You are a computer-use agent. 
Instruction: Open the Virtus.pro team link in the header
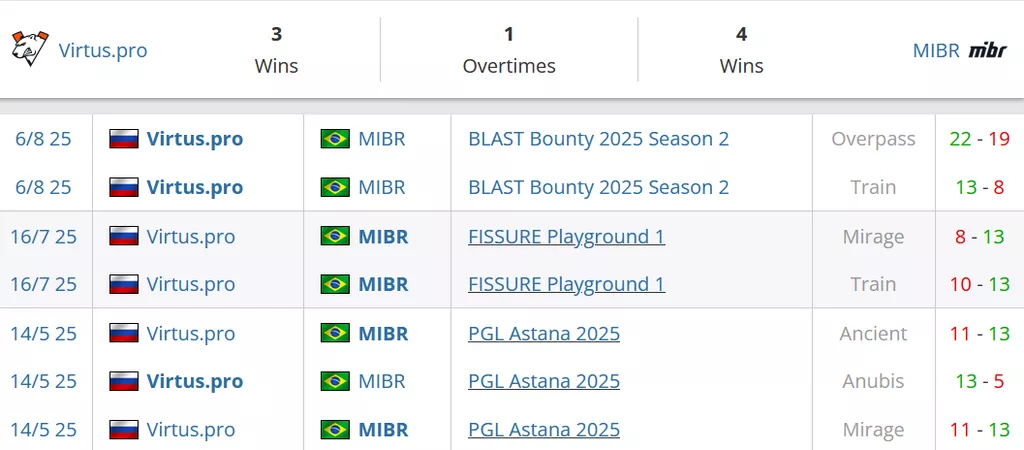(103, 50)
